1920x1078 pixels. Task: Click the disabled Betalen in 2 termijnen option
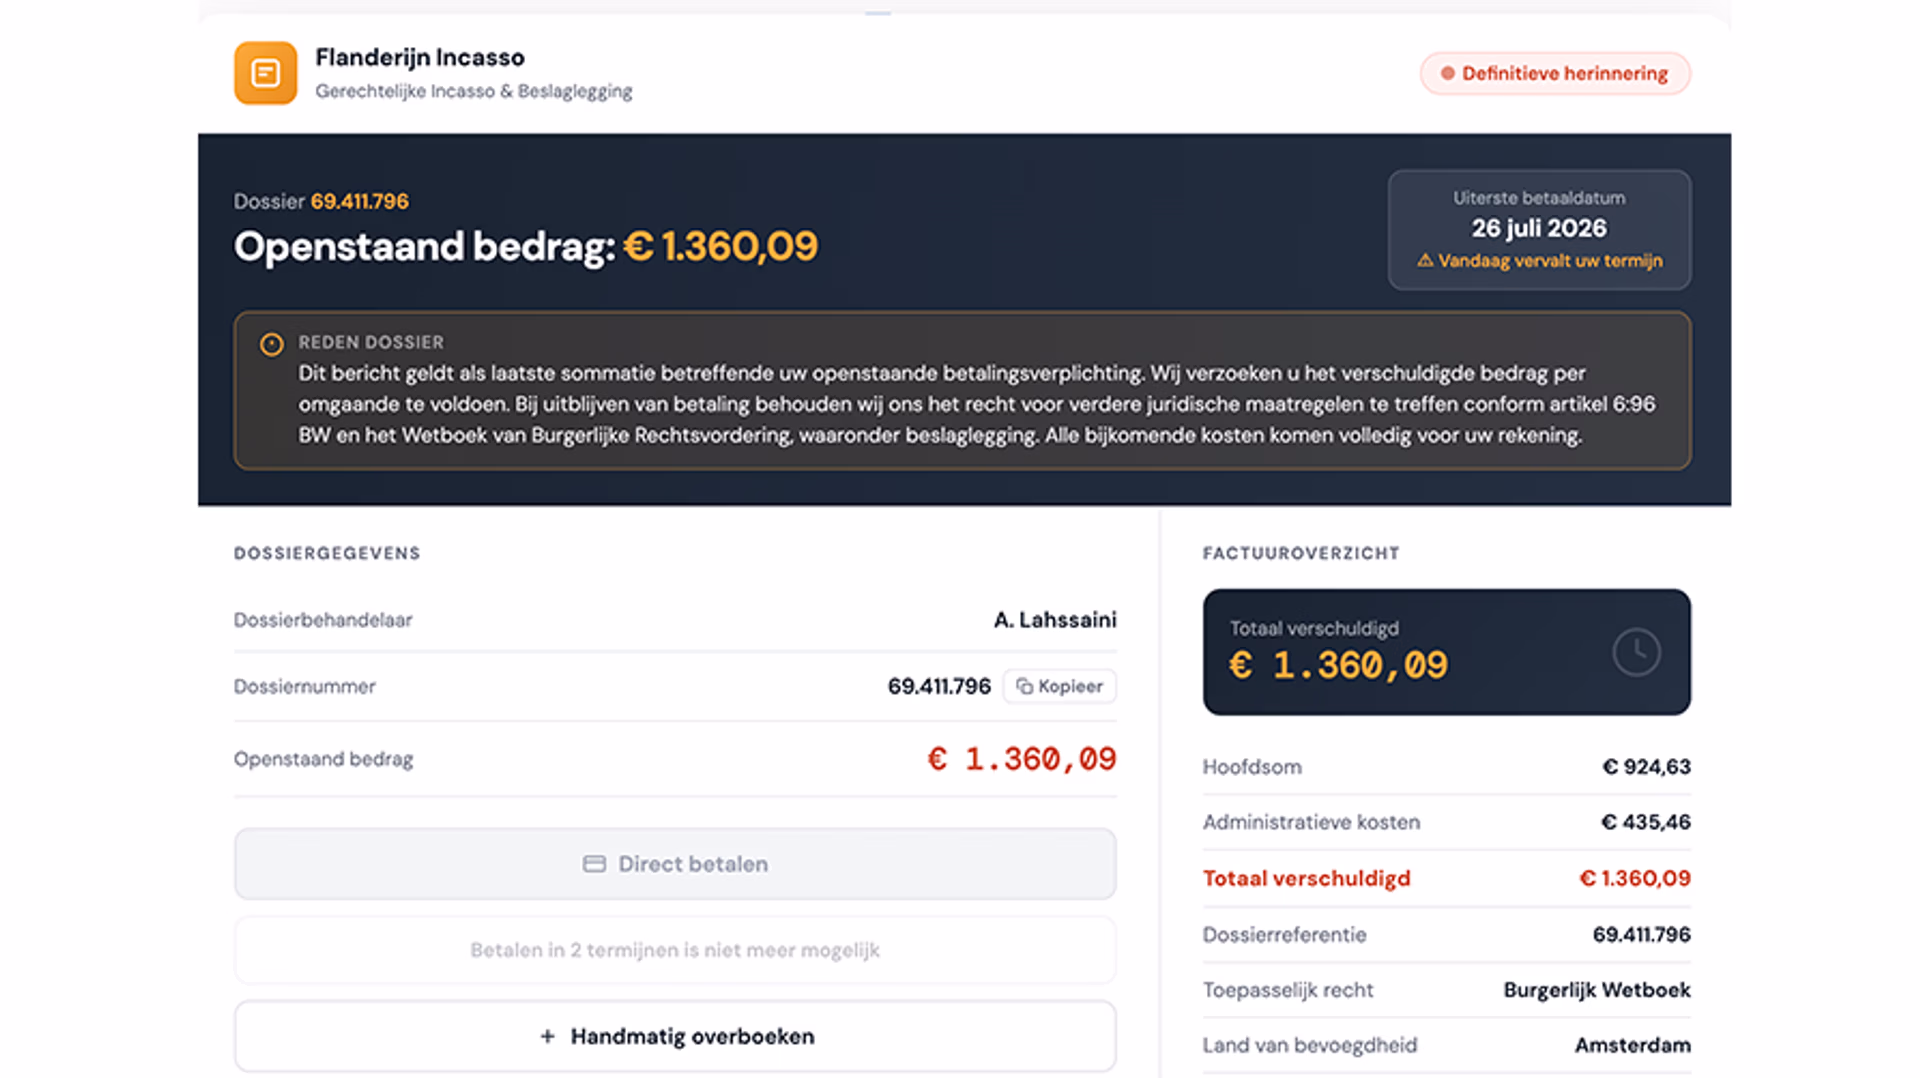click(x=675, y=950)
